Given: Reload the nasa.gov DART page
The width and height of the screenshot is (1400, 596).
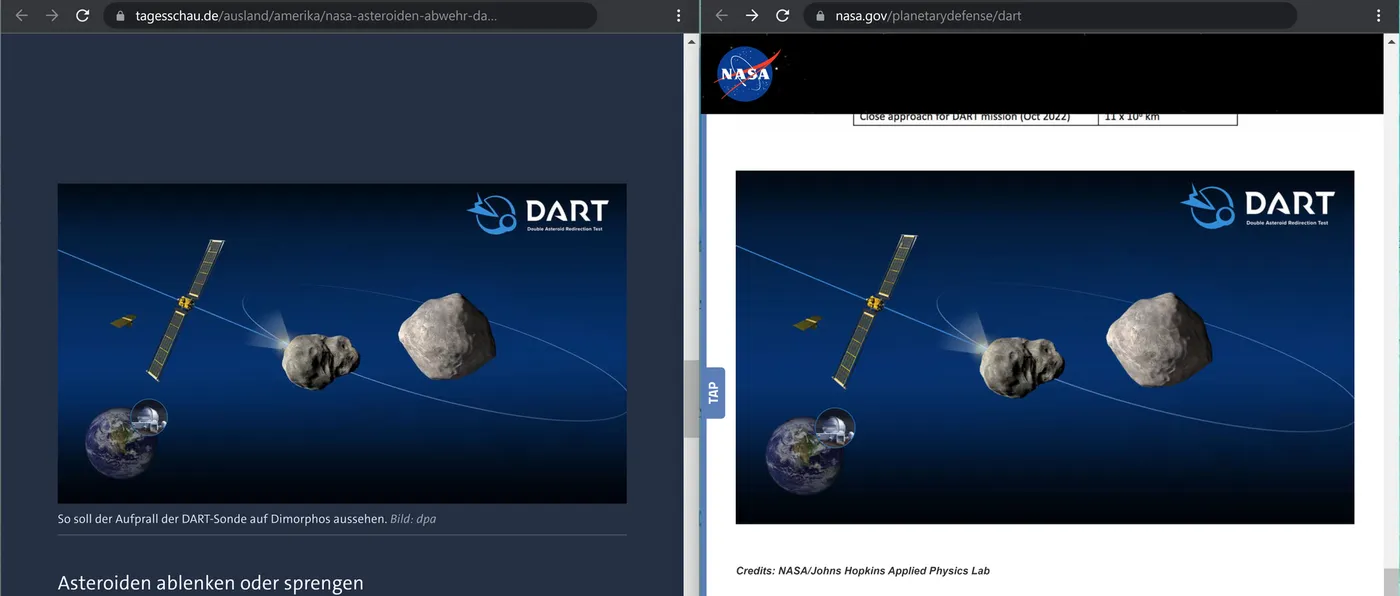Looking at the screenshot, I should pyautogui.click(x=783, y=16).
